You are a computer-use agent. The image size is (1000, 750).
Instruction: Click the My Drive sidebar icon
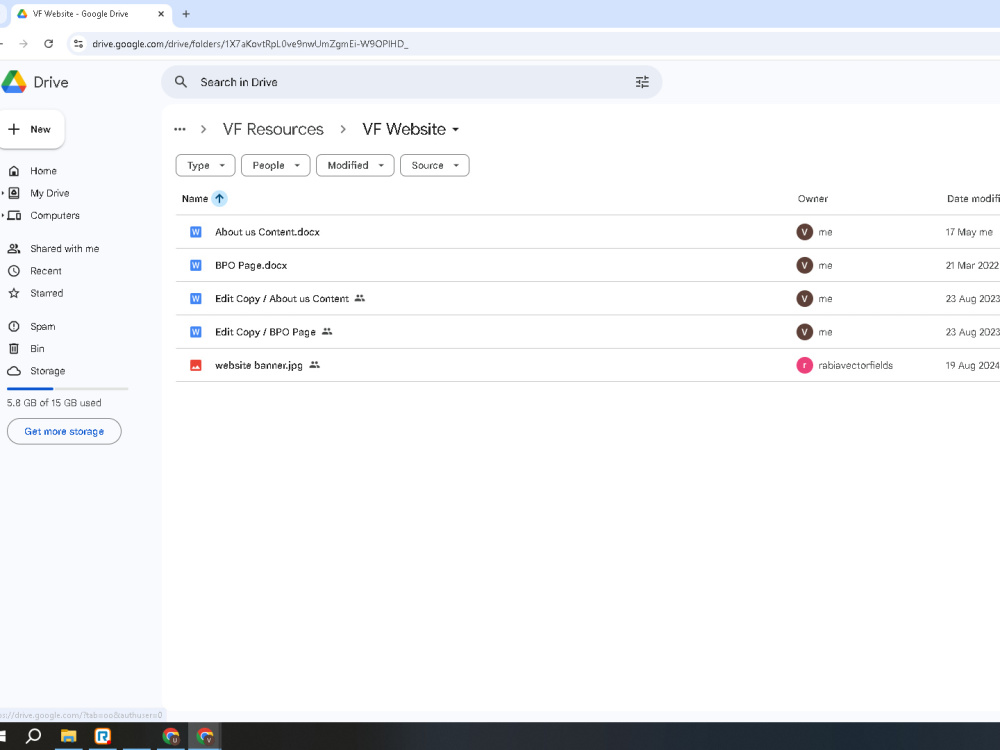(x=14, y=193)
